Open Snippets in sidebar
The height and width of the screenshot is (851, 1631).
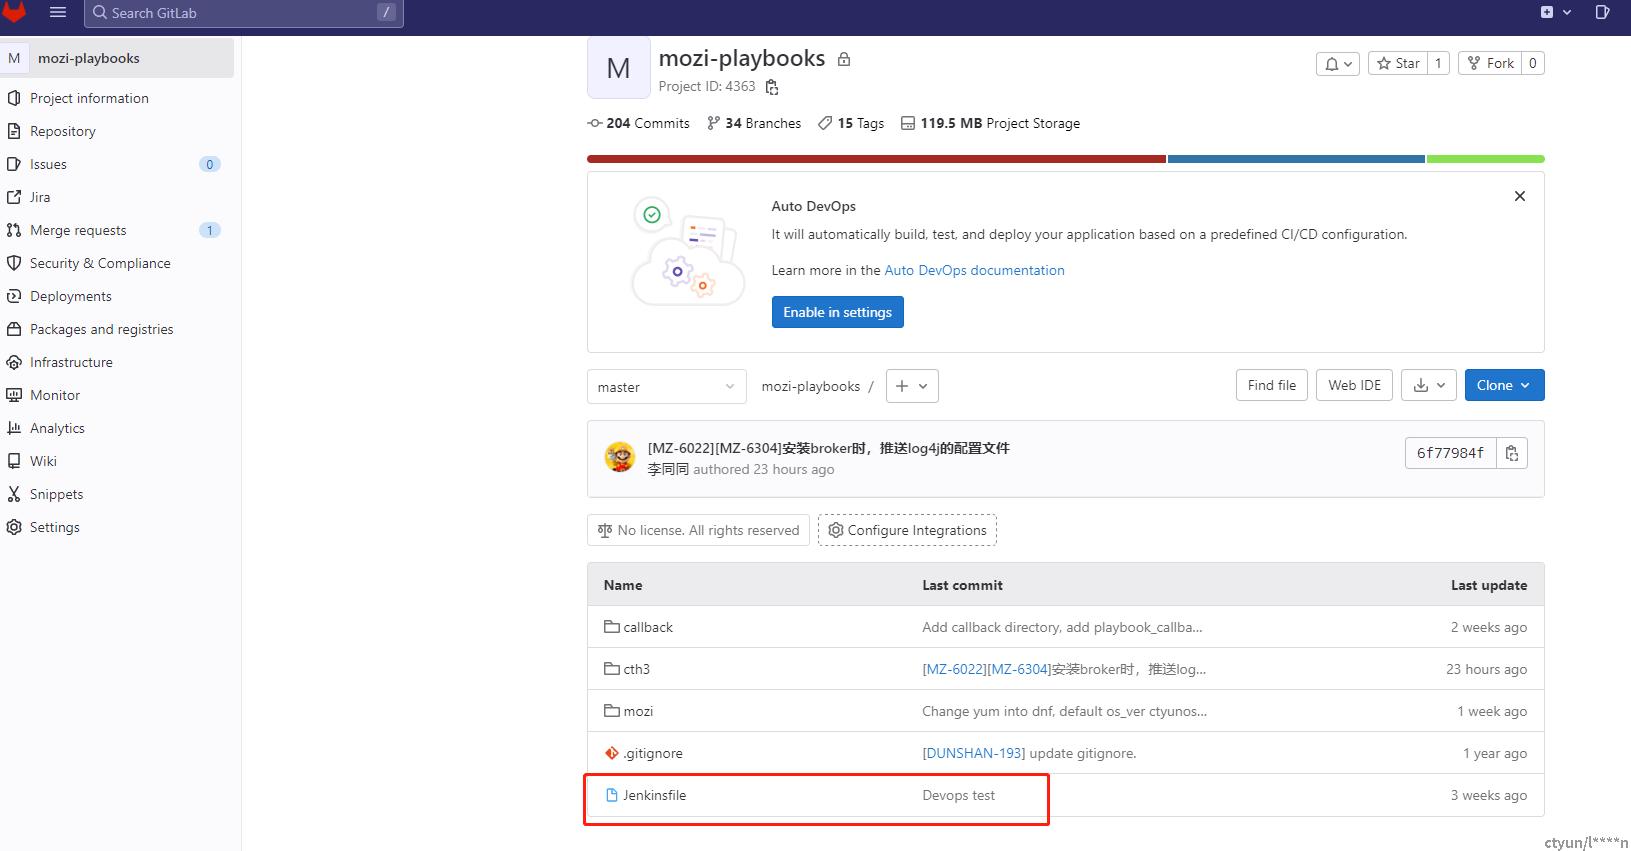[x=56, y=494]
